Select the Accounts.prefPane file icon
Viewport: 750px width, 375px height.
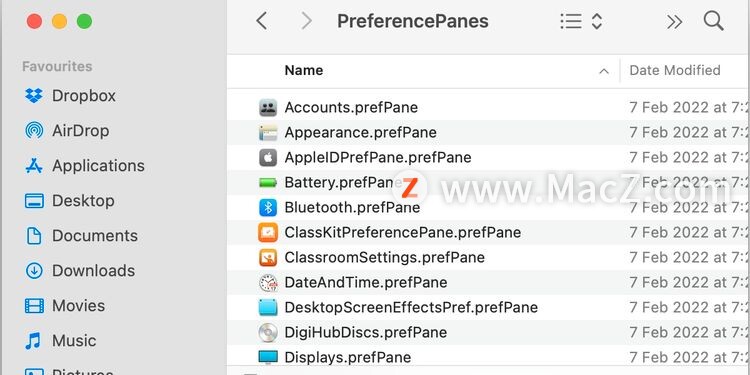point(268,108)
